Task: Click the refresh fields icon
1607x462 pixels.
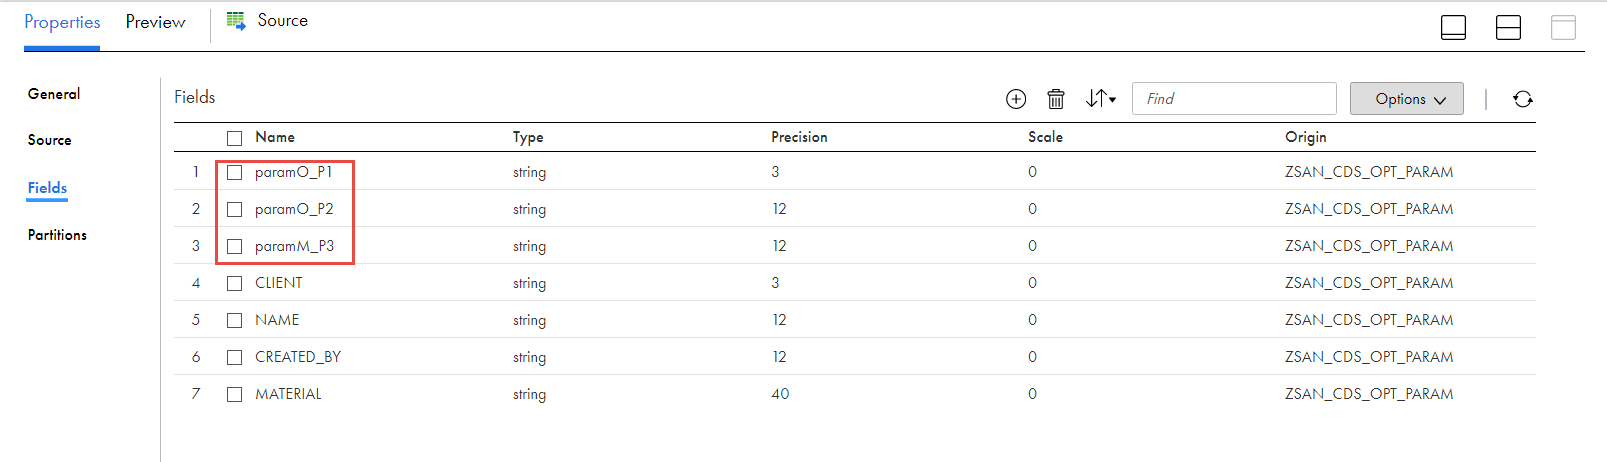Action: pos(1523,98)
